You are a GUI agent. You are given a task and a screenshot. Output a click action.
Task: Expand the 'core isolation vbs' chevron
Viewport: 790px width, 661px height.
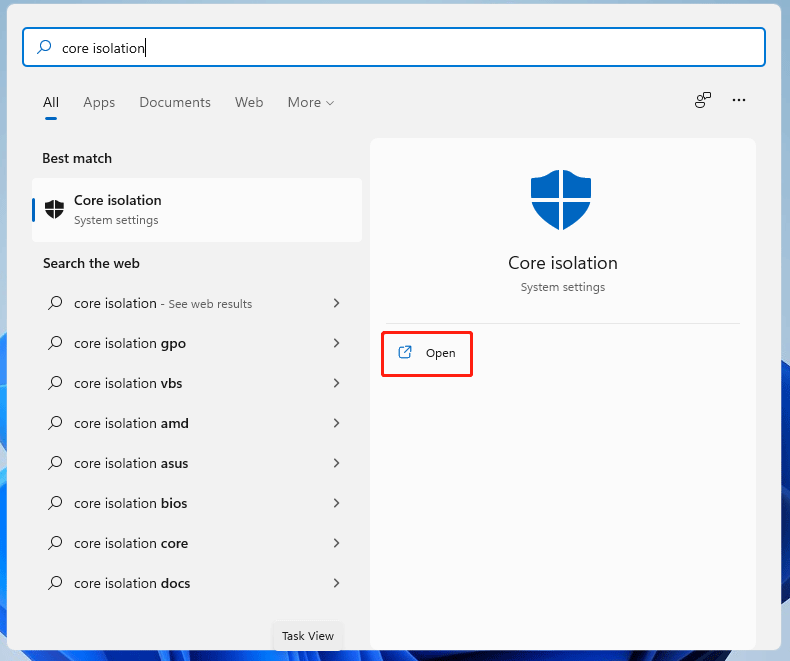pos(337,383)
